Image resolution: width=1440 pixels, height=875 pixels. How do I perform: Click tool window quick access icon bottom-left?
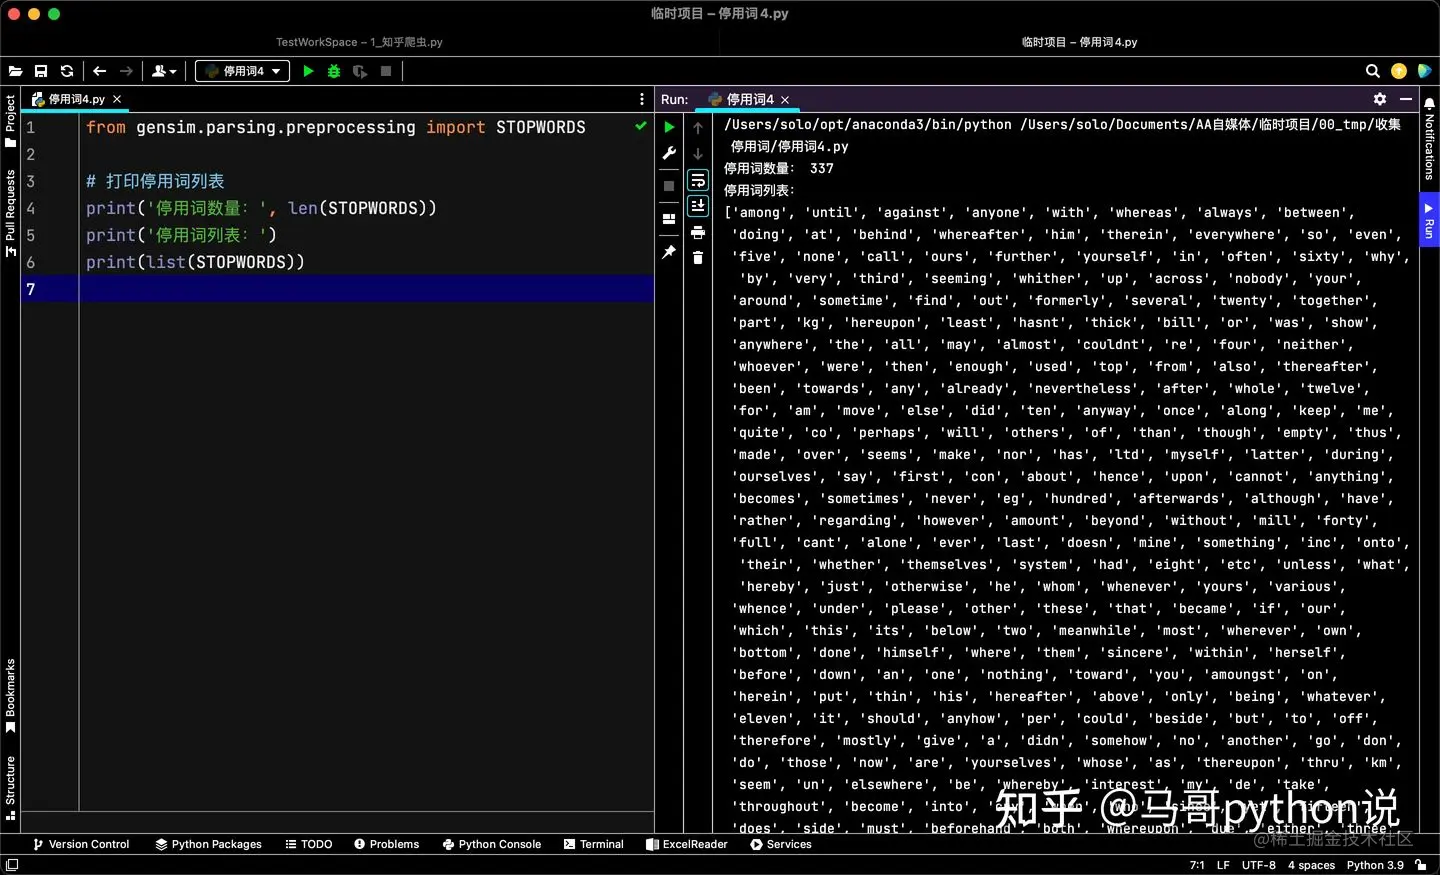coord(12,865)
